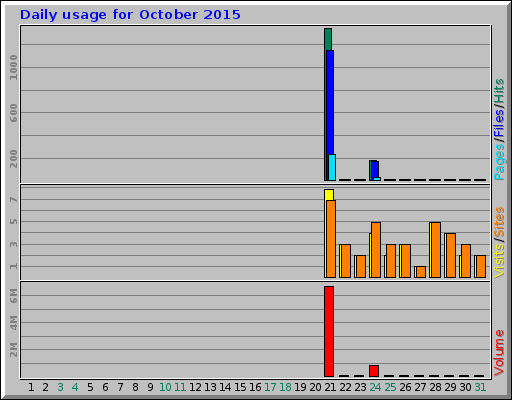Click the blue Files bar for day 21
This screenshot has width=512, height=400.
click(330, 102)
